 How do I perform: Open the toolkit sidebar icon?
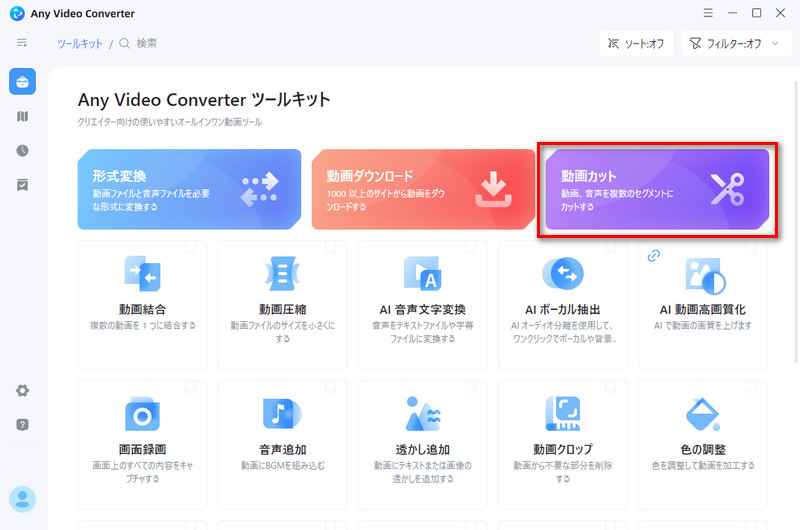pyautogui.click(x=22, y=82)
